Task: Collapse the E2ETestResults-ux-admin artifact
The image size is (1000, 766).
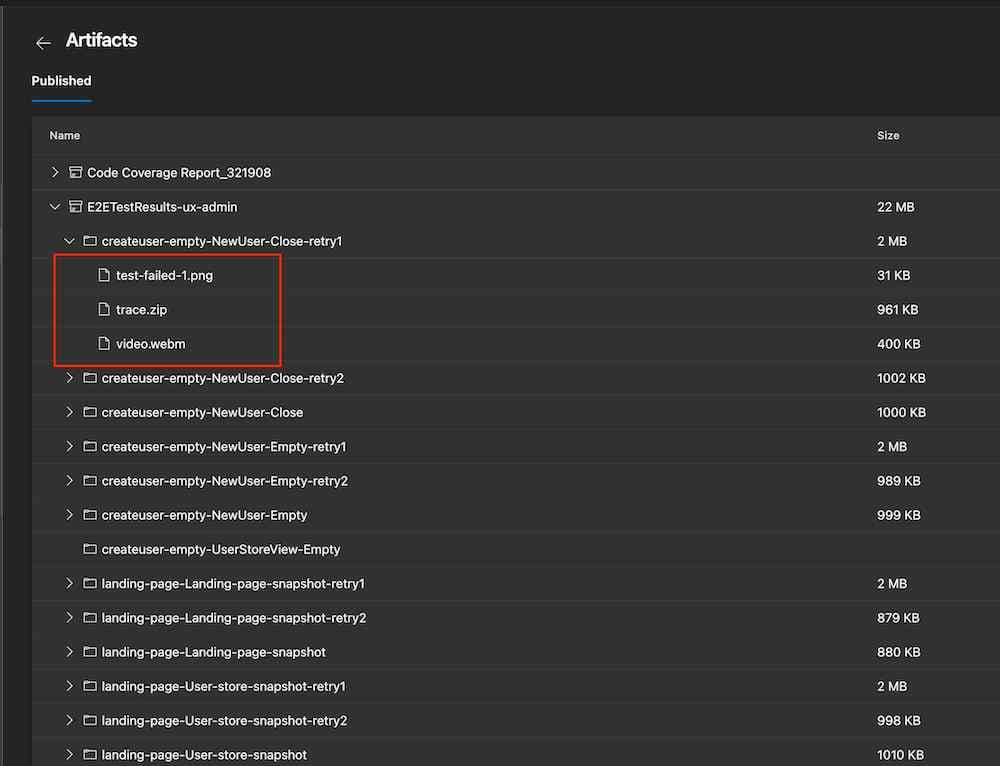Action: click(x=55, y=207)
